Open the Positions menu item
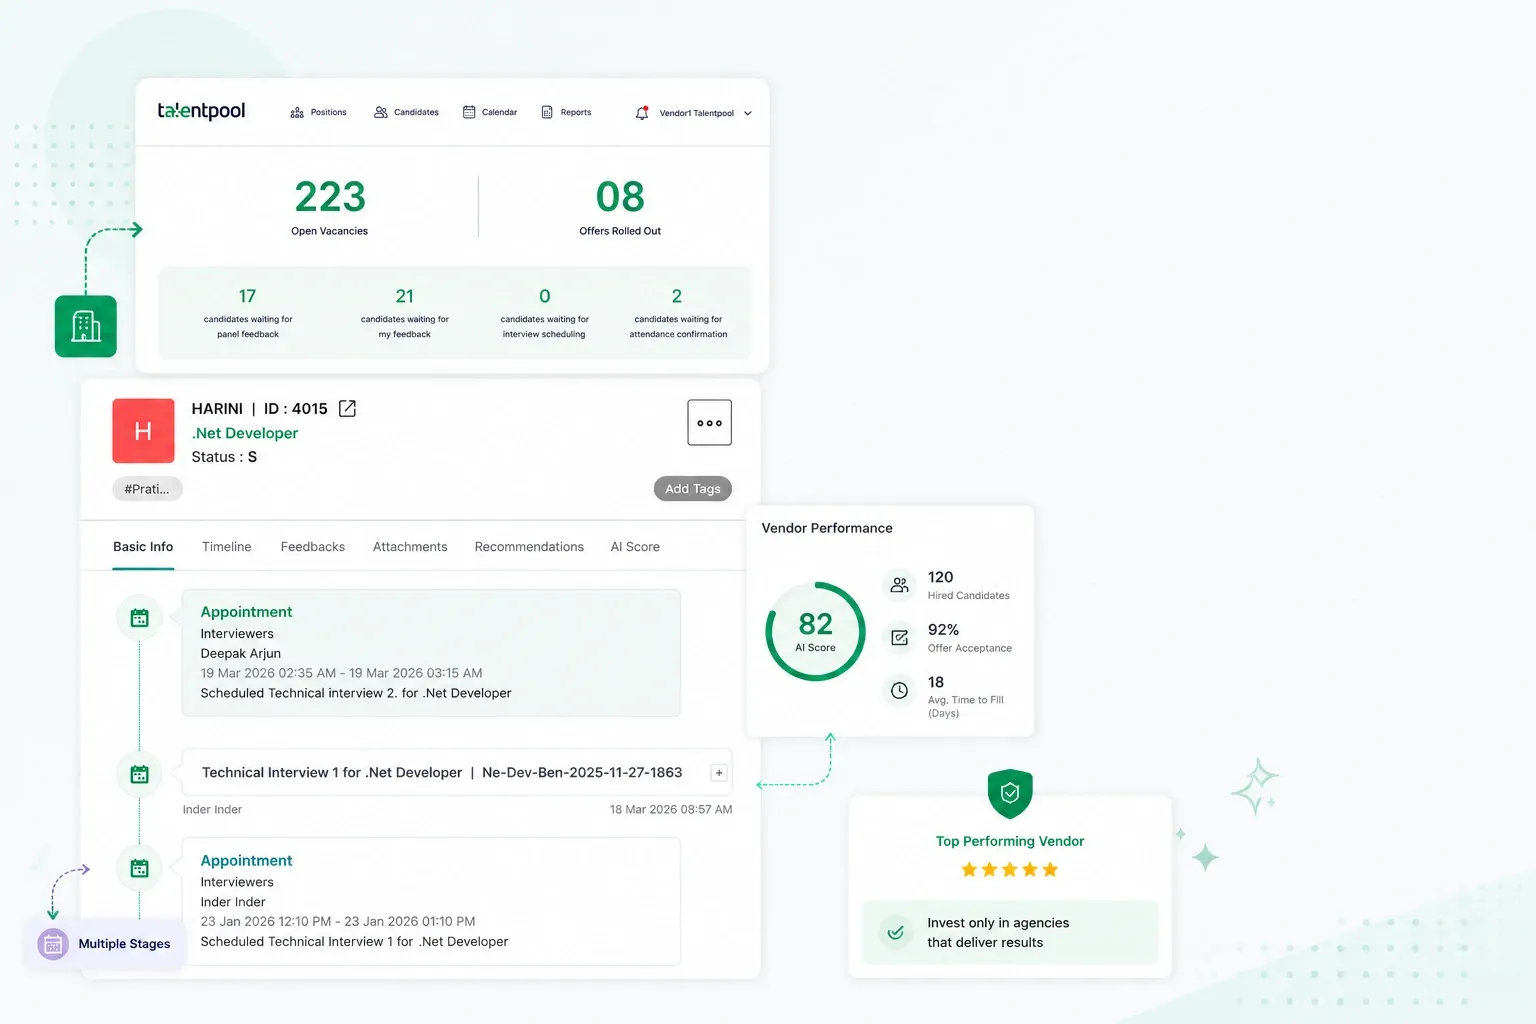Viewport: 1536px width, 1024px height. tap(318, 113)
